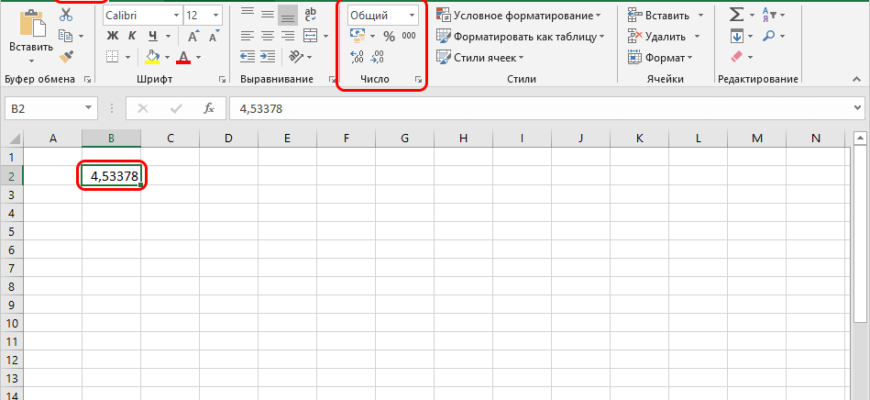Image resolution: width=870 pixels, height=400 pixels.
Task: Click the Cut scissors icon
Action: (65, 14)
